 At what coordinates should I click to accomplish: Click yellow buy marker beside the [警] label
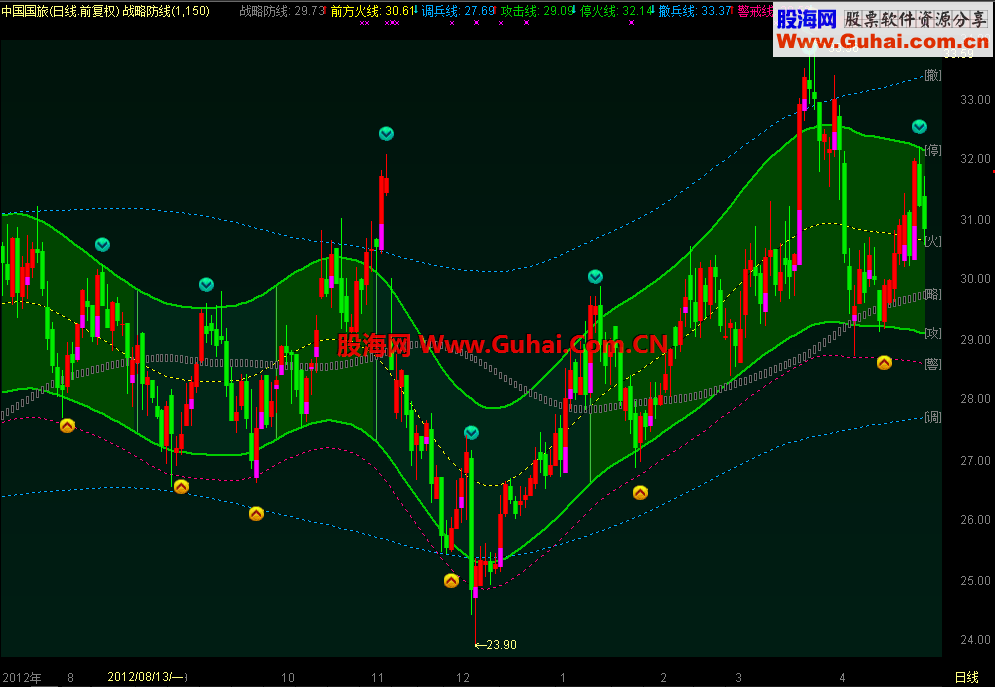click(x=885, y=362)
